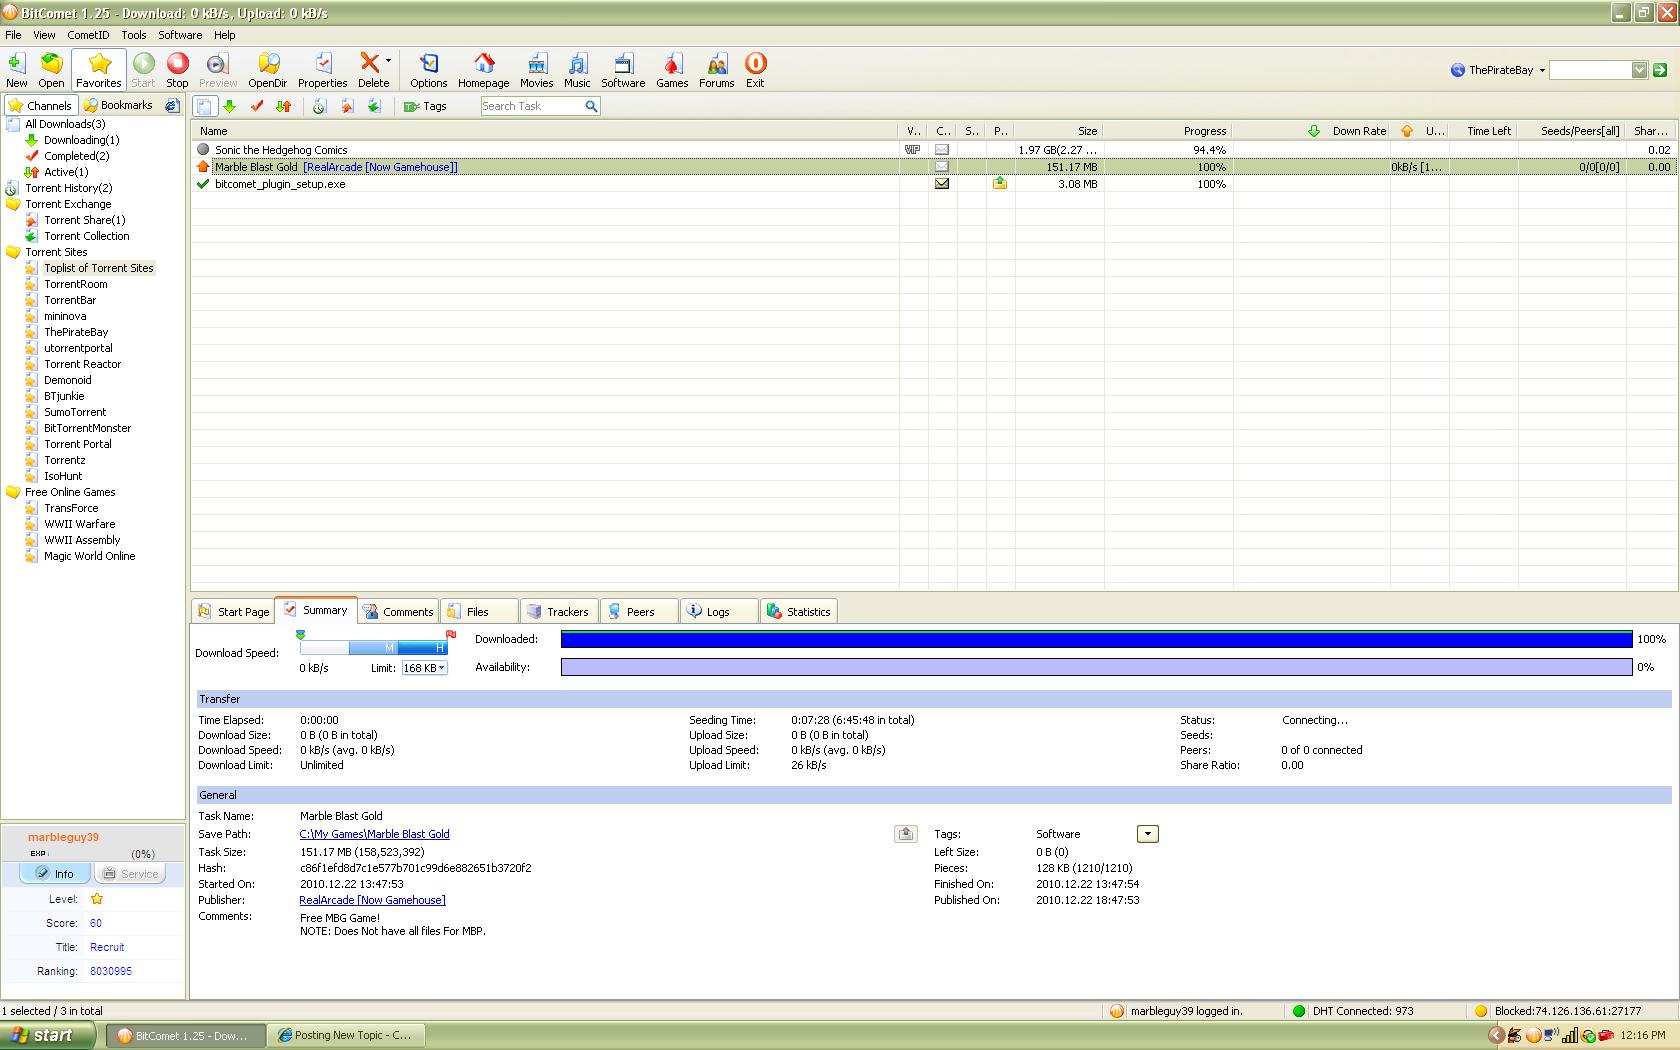The width and height of the screenshot is (1680, 1050).
Task: Click the Search Task magnifier icon
Action: point(591,106)
